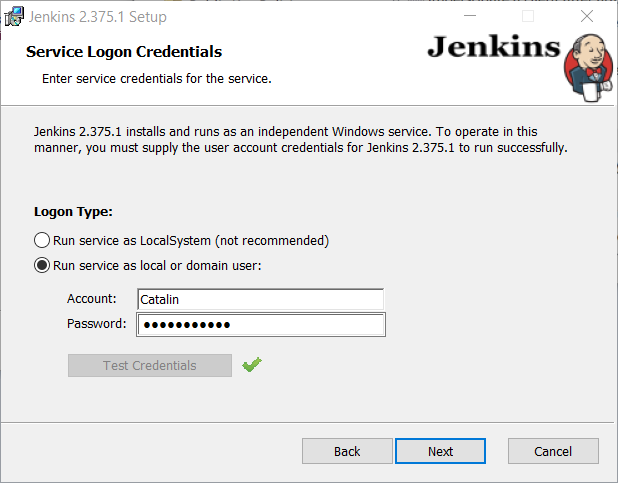Click the 'Logon Type:' label
The image size is (618, 483).
pyautogui.click(x=73, y=212)
